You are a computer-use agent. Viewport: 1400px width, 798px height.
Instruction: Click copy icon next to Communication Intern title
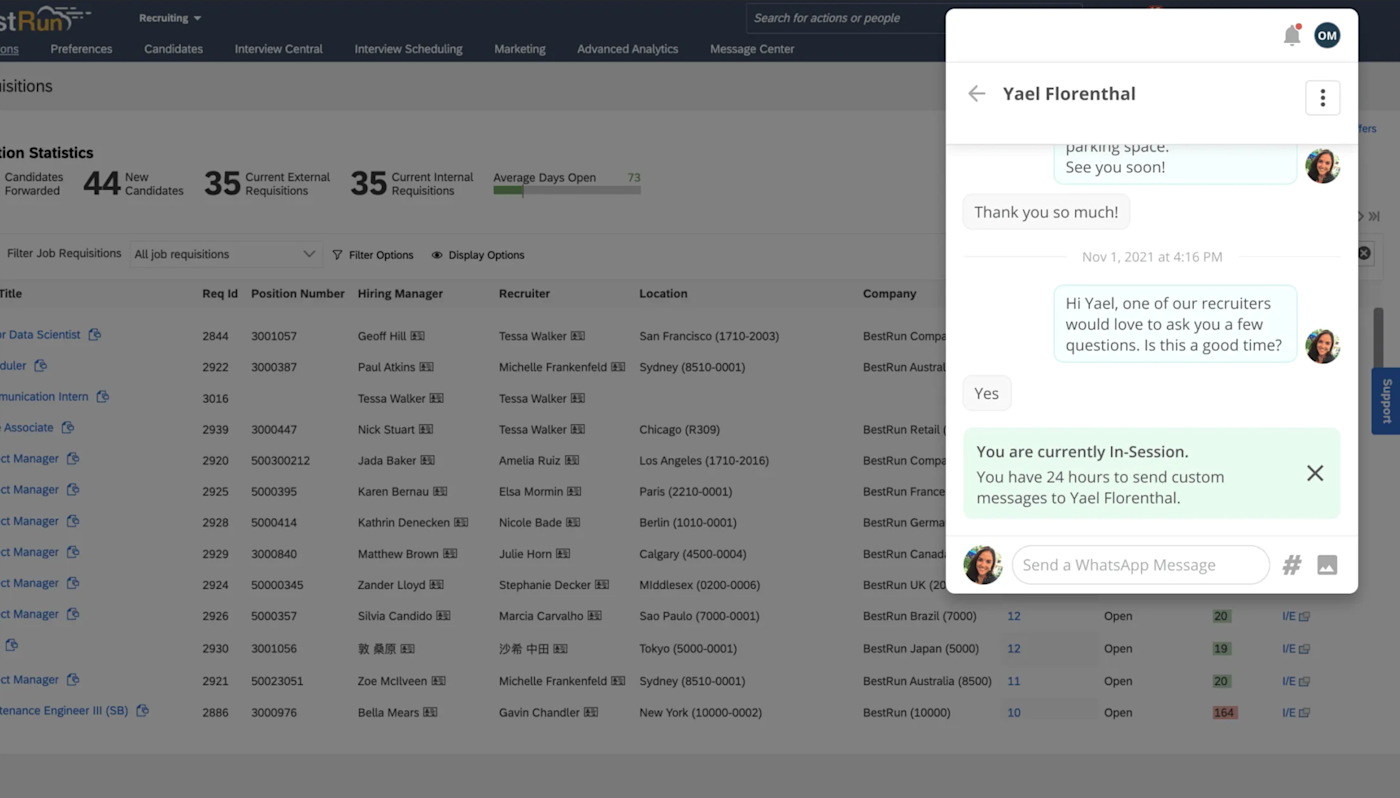click(102, 397)
